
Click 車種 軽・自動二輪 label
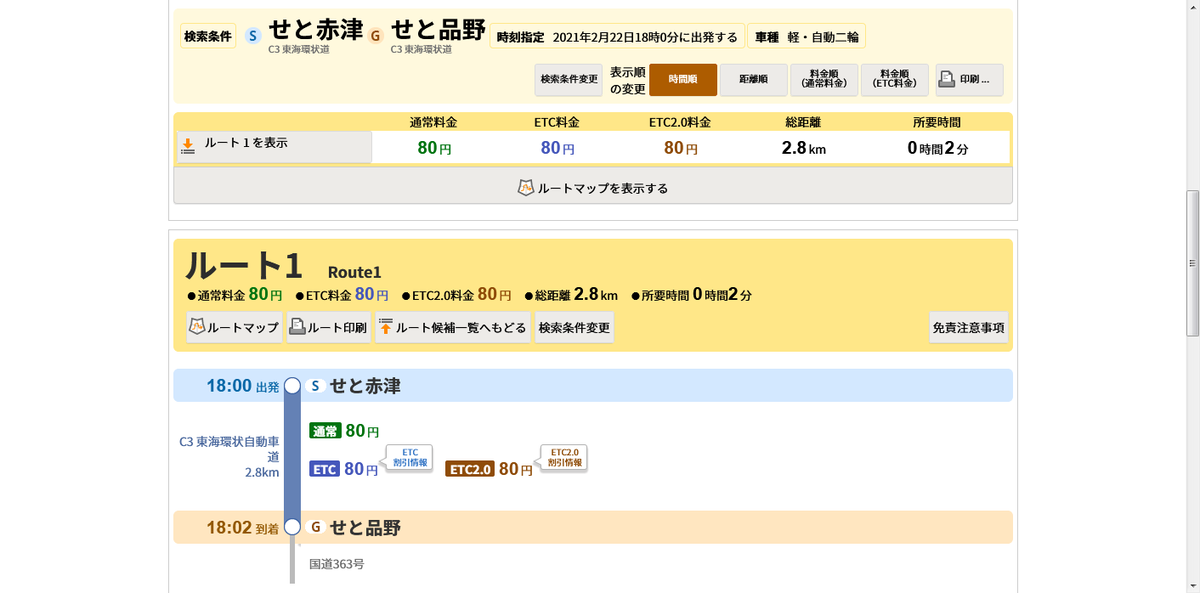click(806, 37)
